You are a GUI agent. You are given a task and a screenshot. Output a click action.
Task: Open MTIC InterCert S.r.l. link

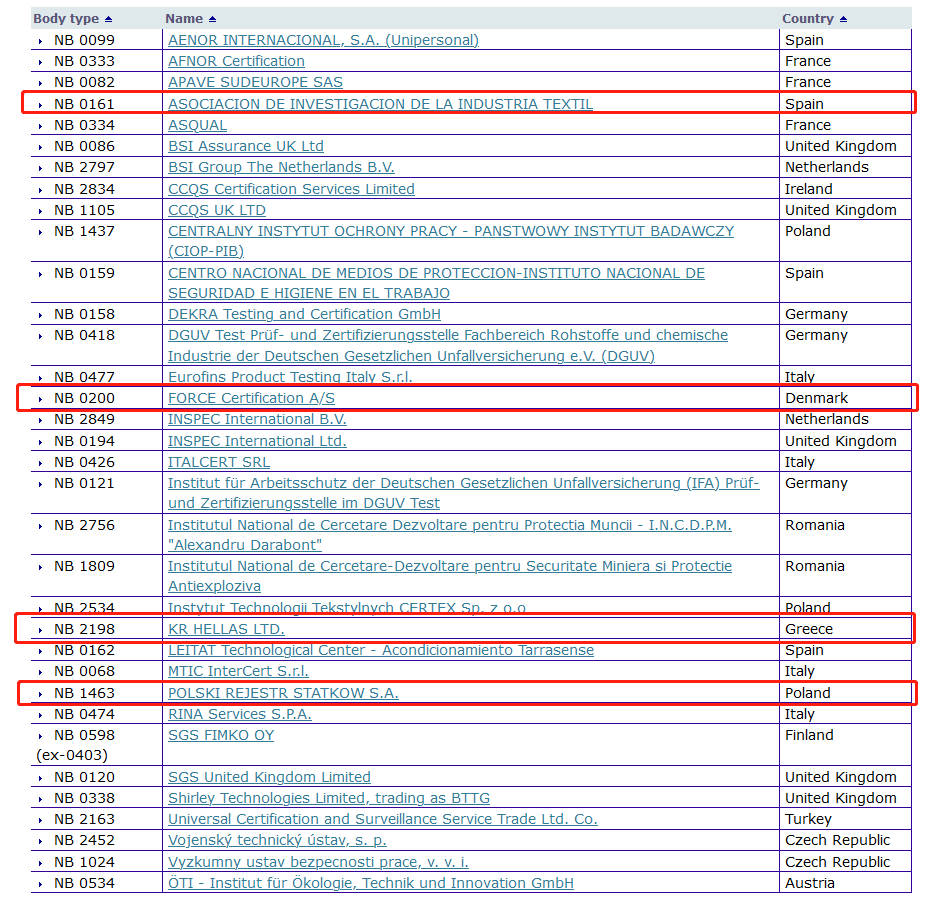(238, 672)
